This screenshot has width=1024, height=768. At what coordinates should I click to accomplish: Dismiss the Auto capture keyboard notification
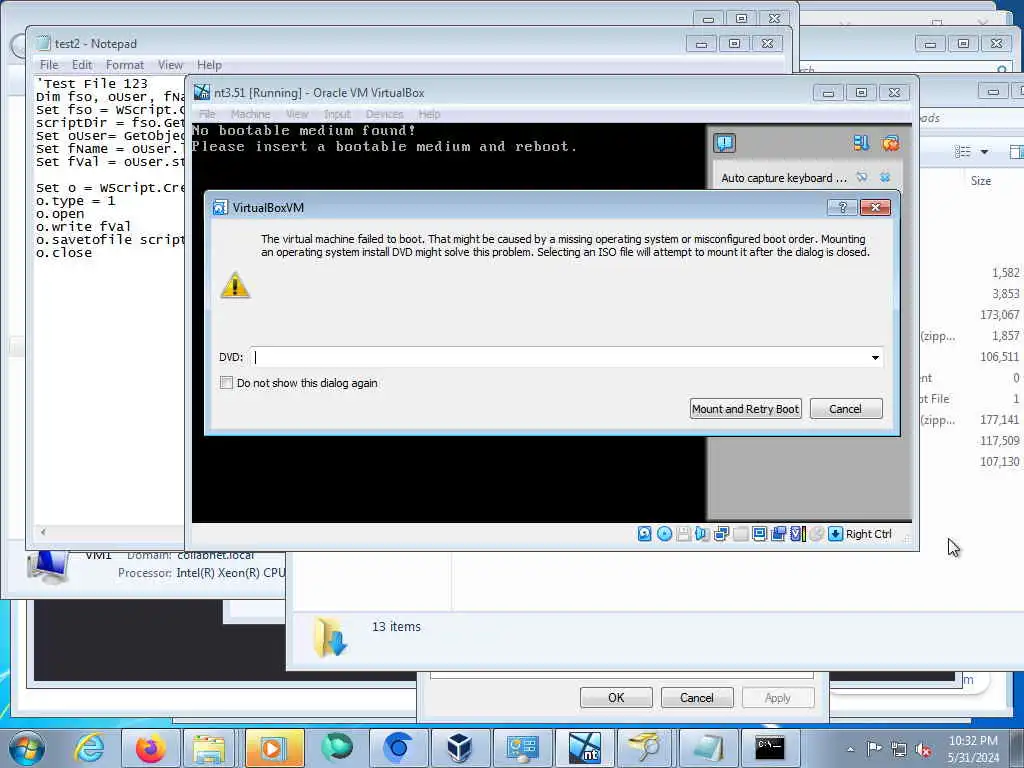885,177
